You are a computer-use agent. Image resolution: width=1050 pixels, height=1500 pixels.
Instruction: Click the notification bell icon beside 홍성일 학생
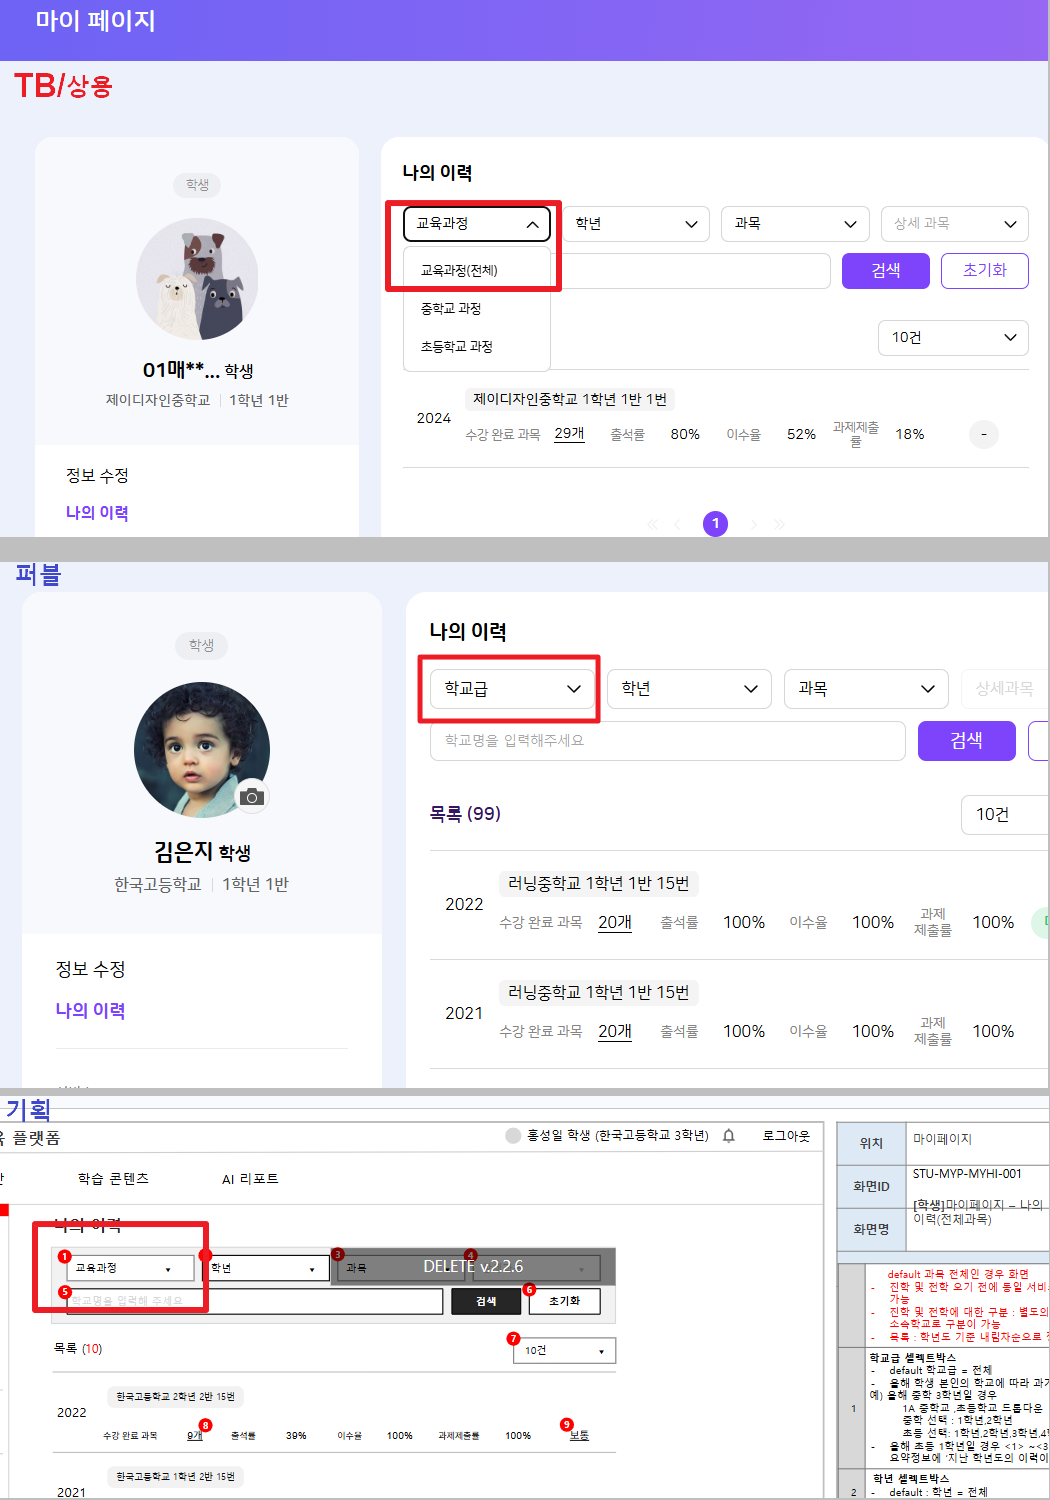point(729,1136)
